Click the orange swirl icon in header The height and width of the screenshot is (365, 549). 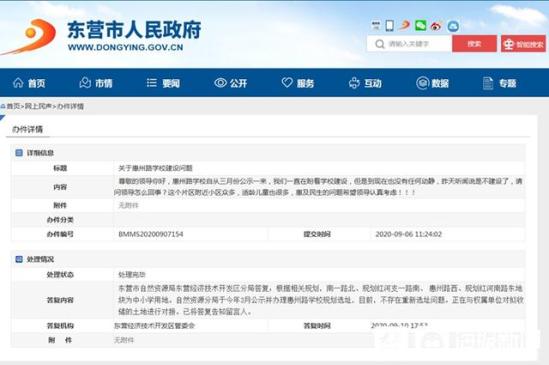click(405, 25)
